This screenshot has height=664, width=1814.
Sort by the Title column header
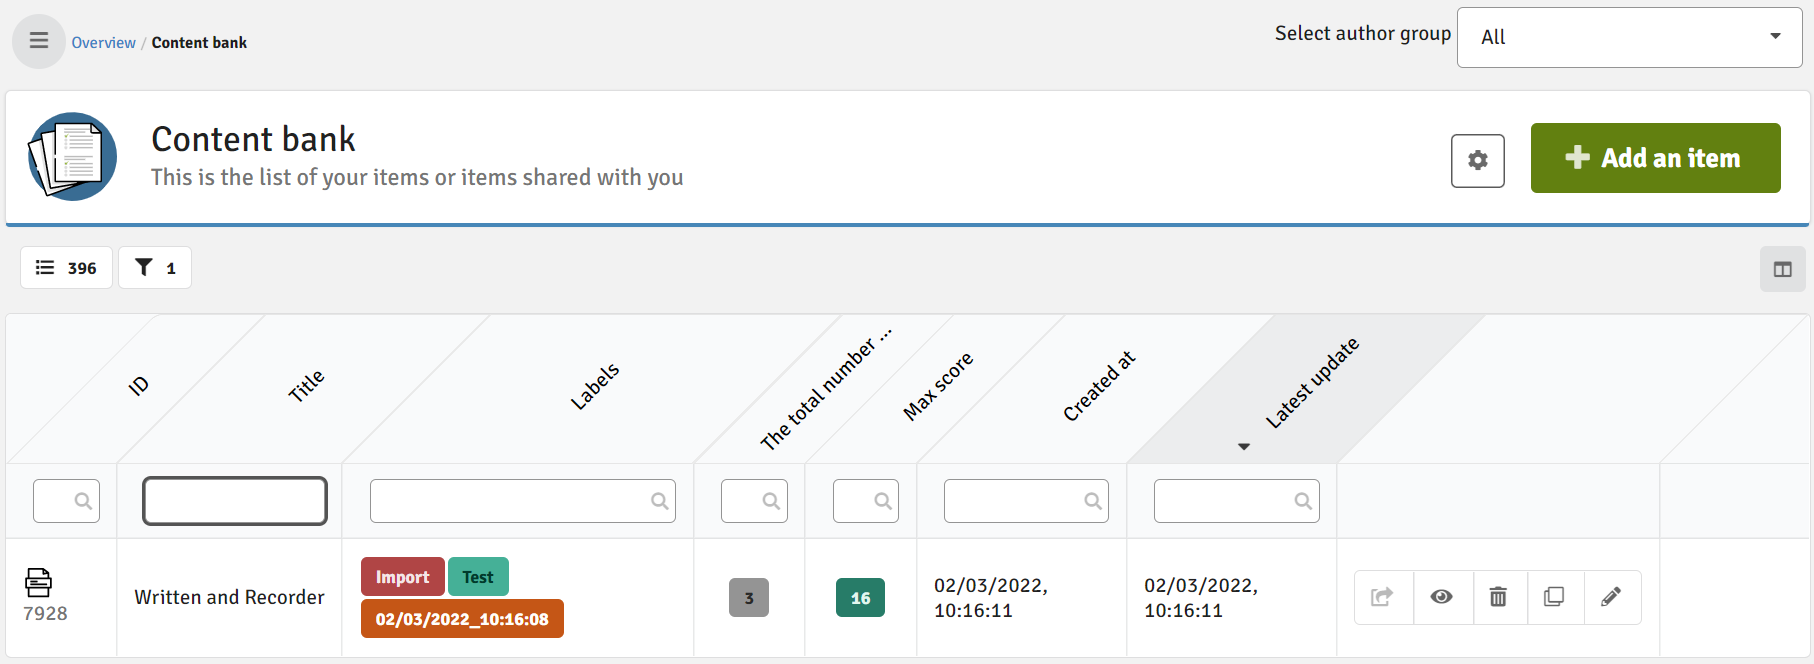(x=306, y=385)
